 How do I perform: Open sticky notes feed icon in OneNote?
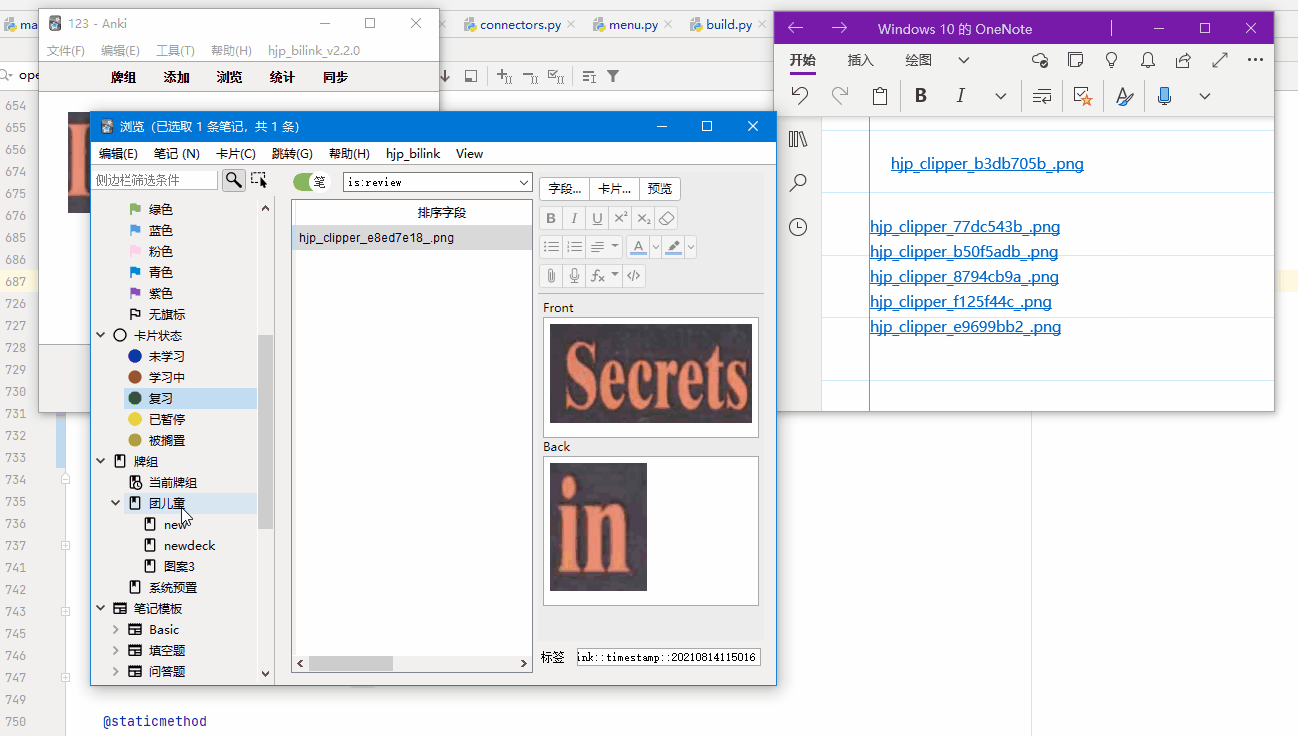click(1076, 60)
